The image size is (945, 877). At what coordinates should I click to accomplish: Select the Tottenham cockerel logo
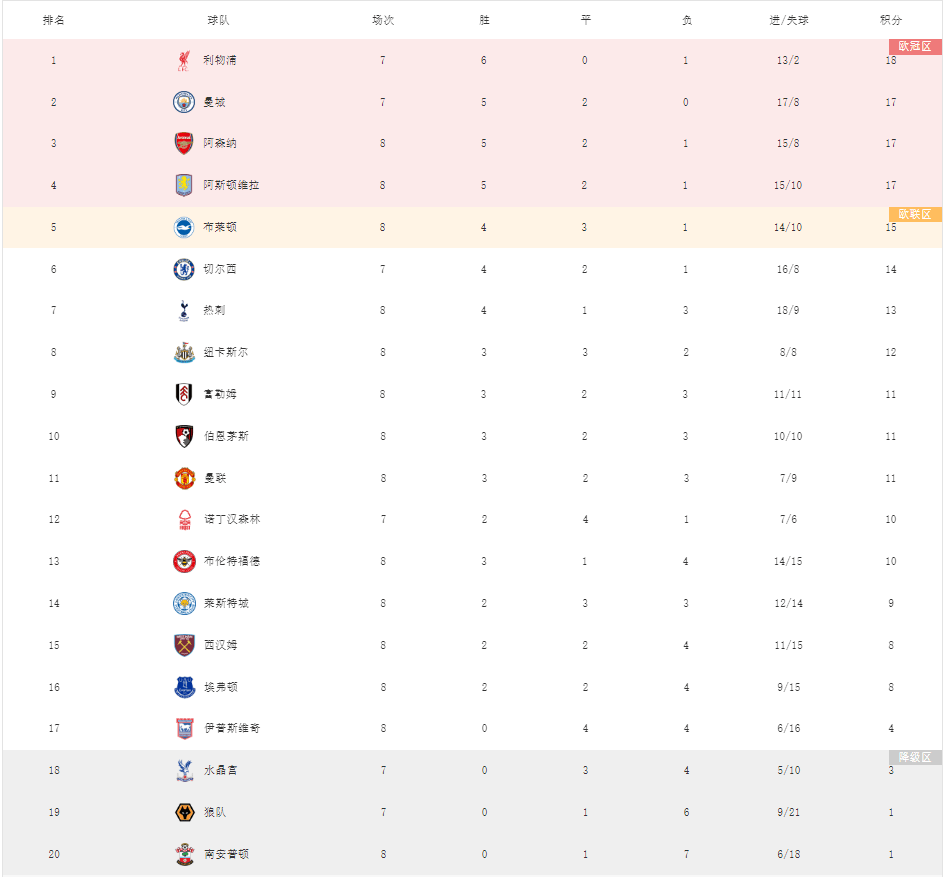click(184, 310)
